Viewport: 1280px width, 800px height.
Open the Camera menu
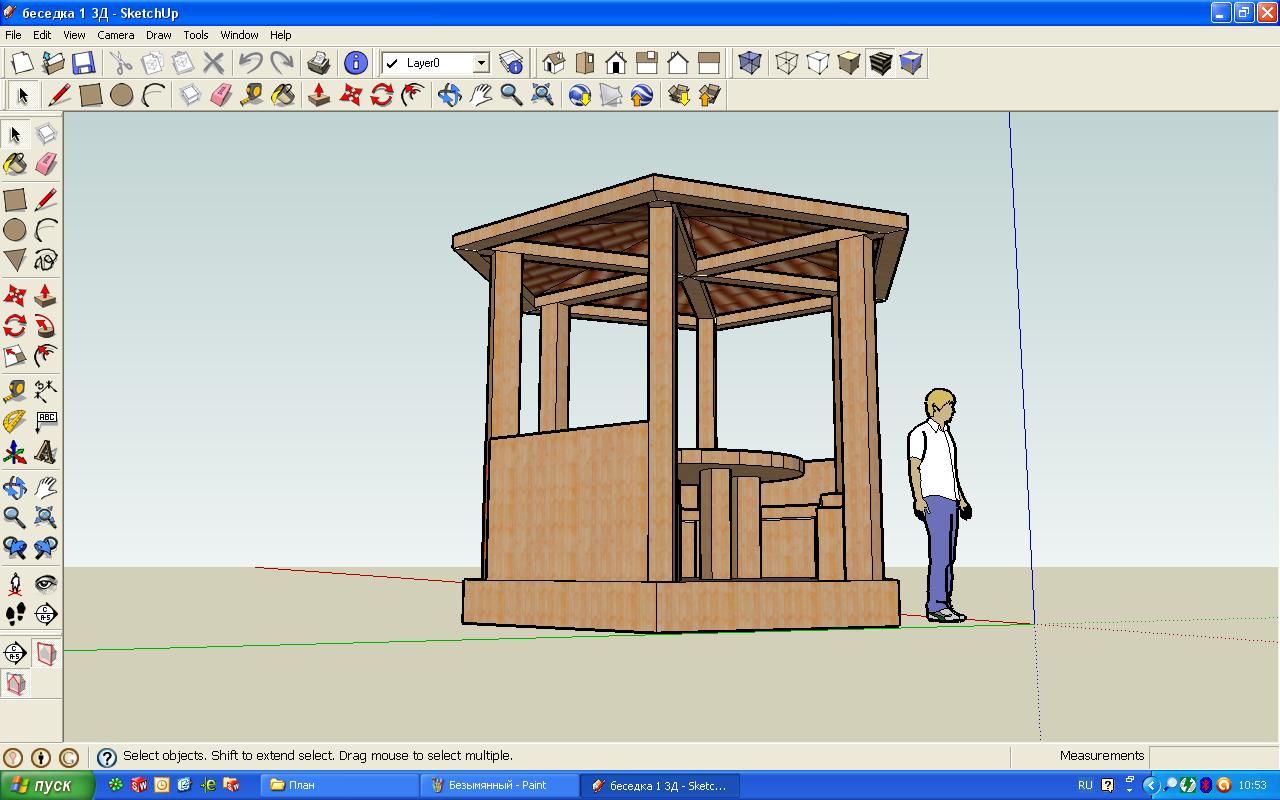[116, 35]
